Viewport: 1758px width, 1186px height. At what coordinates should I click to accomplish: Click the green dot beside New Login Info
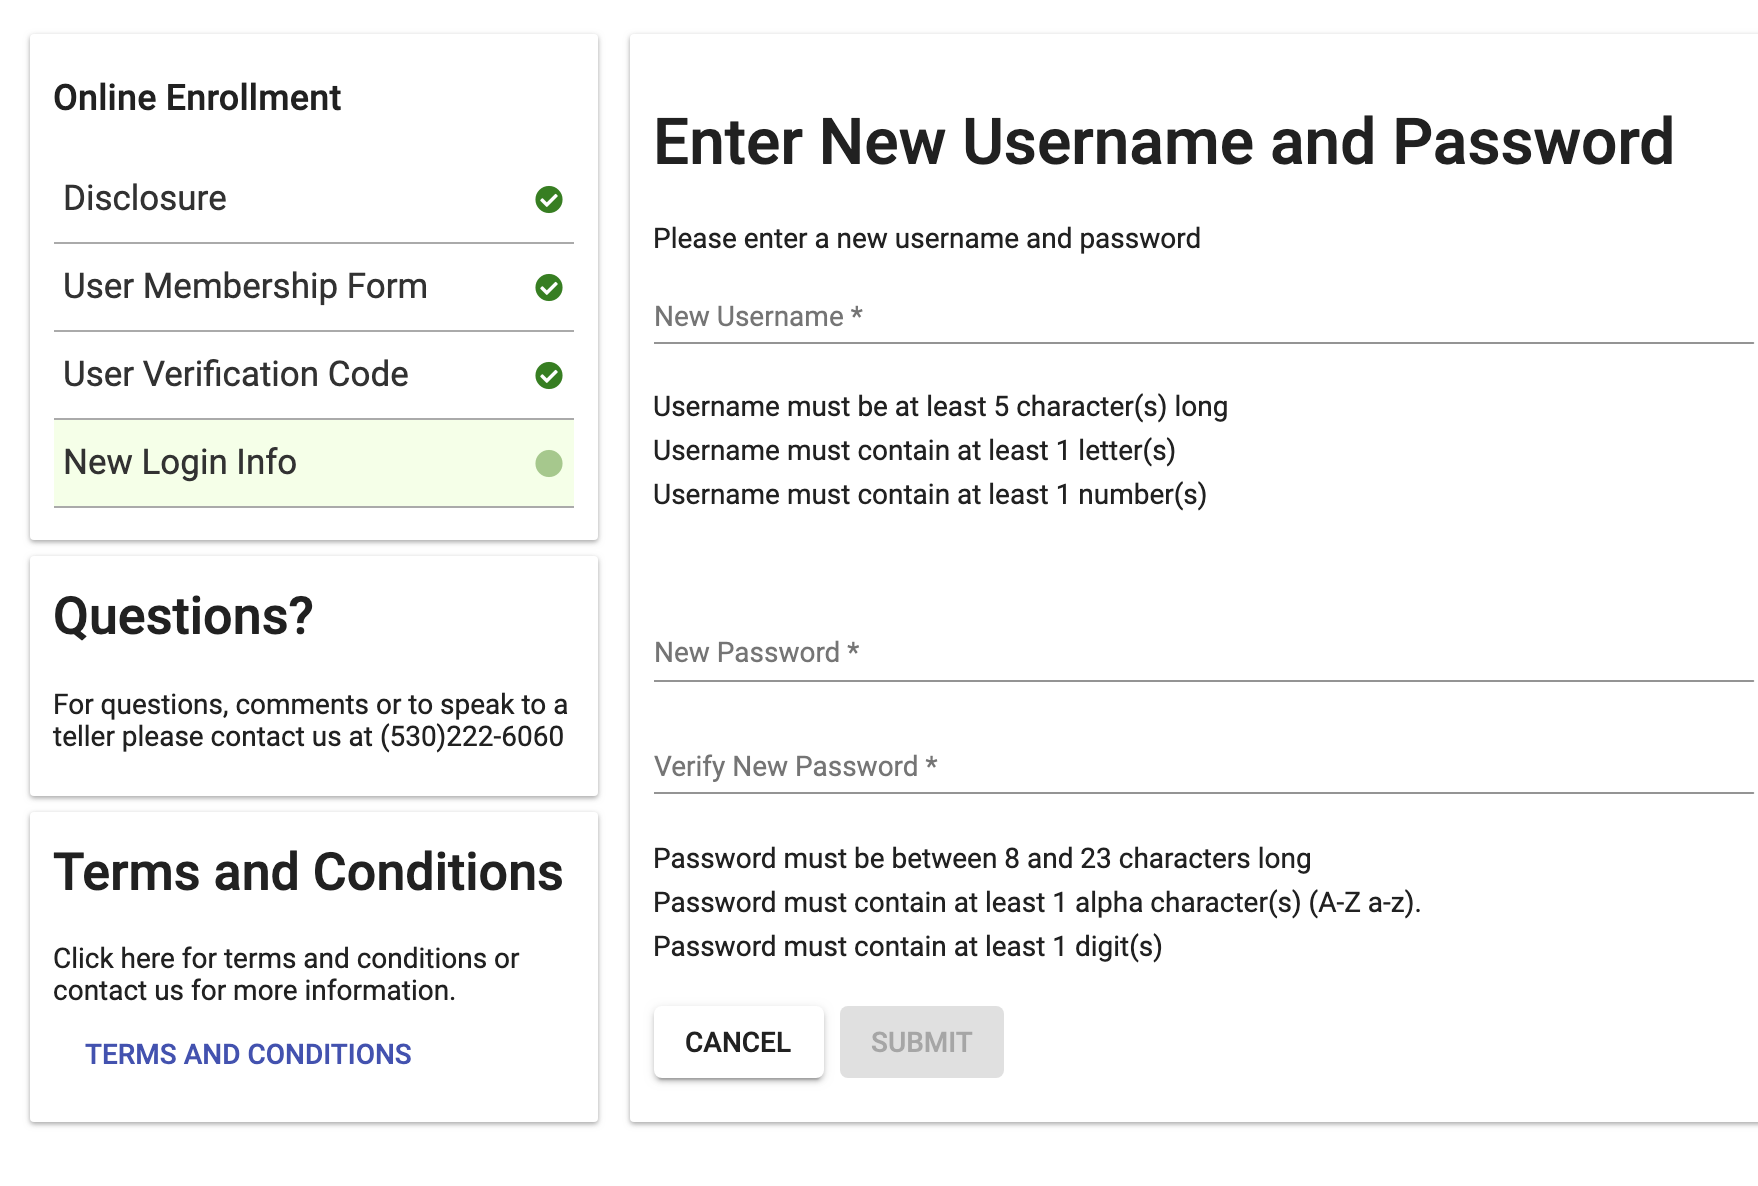[549, 463]
